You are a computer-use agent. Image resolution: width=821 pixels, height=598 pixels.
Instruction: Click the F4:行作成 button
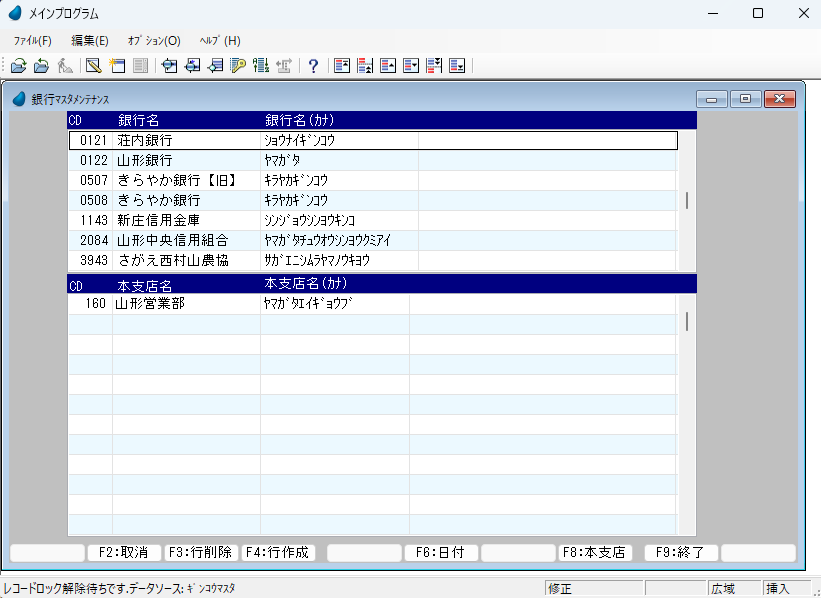click(x=279, y=552)
